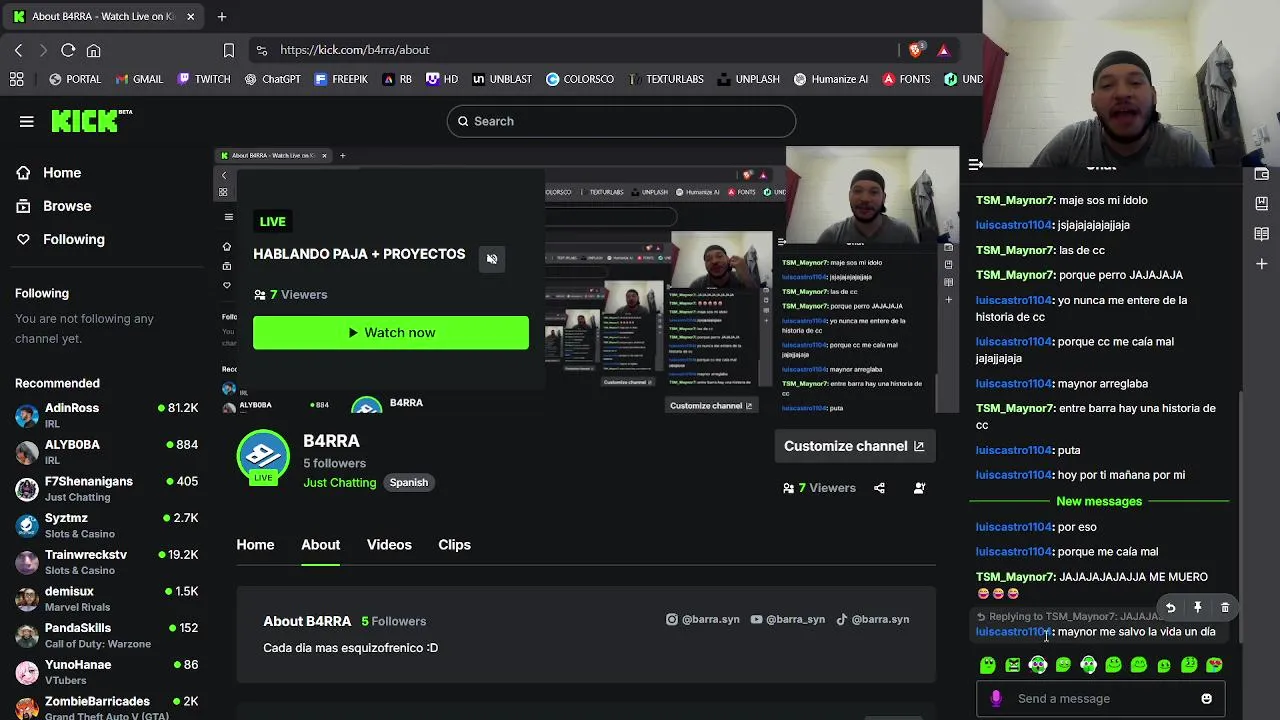
Task: Open the Kick hamburger sidebar menu
Action: pyautogui.click(x=27, y=121)
